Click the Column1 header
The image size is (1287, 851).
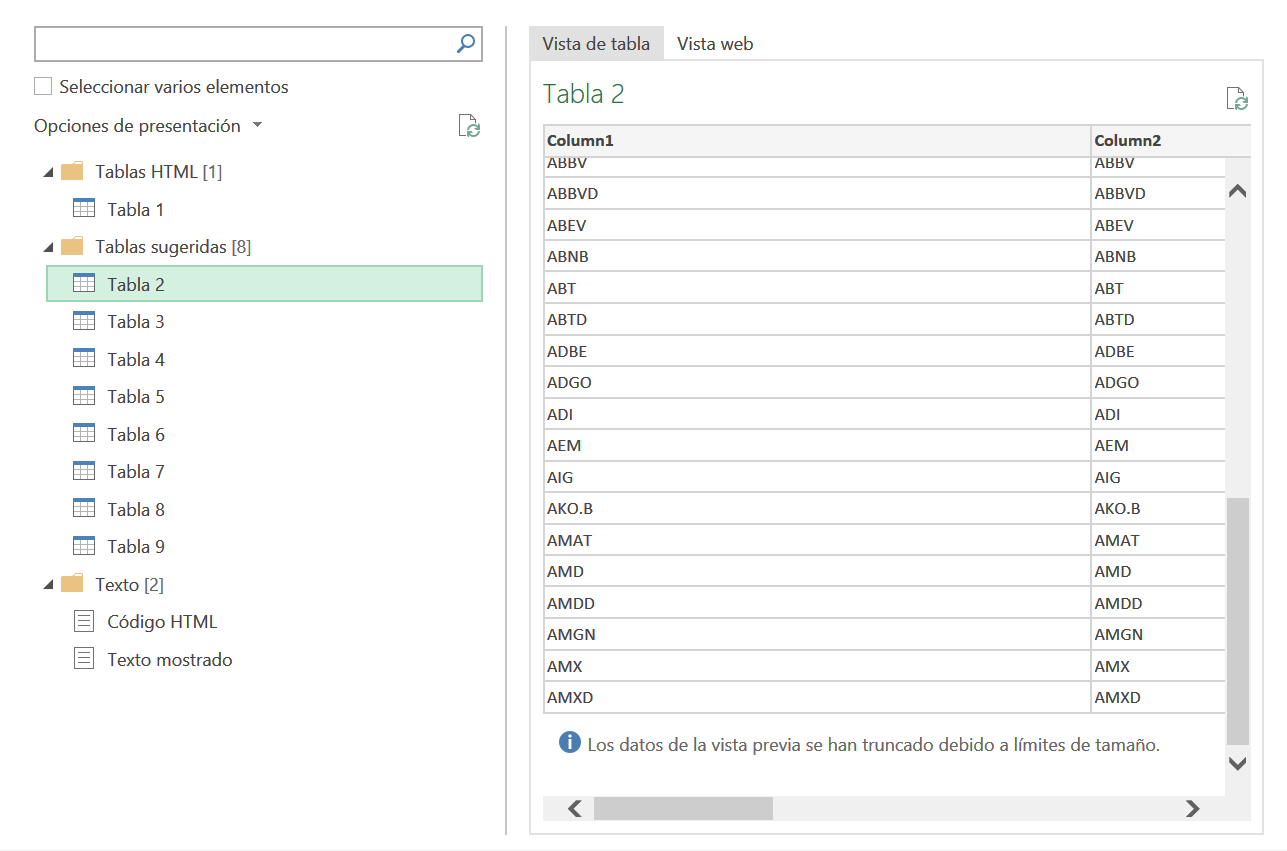pyautogui.click(x=817, y=141)
